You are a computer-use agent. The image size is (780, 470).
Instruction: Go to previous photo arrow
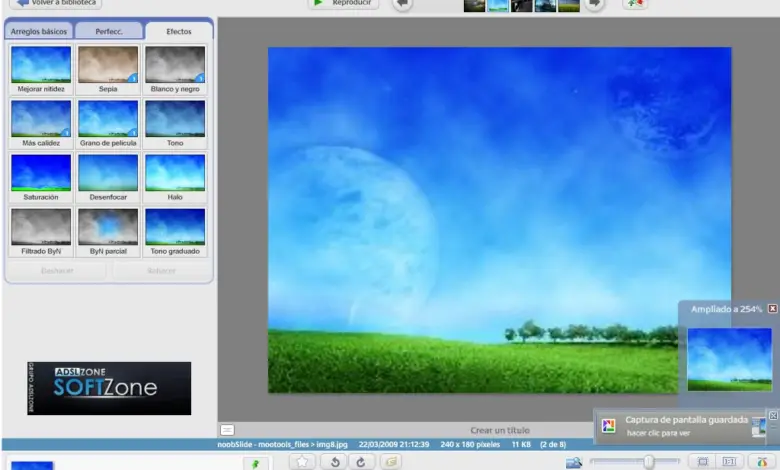402,4
